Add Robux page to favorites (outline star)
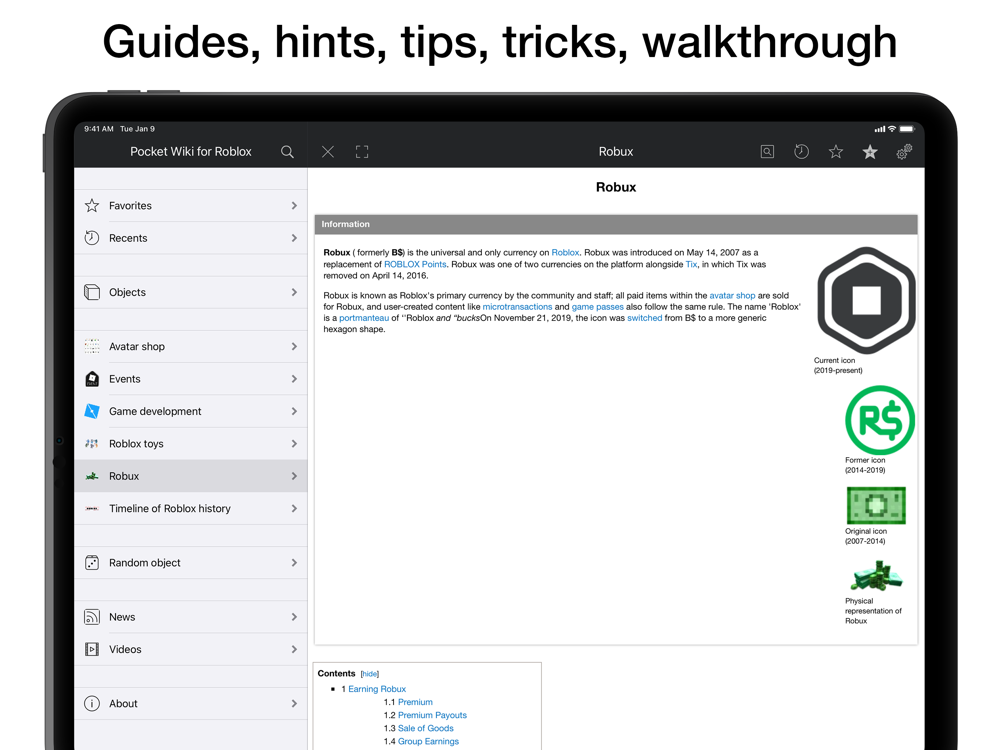Viewport: 1000px width, 750px height. [x=835, y=152]
